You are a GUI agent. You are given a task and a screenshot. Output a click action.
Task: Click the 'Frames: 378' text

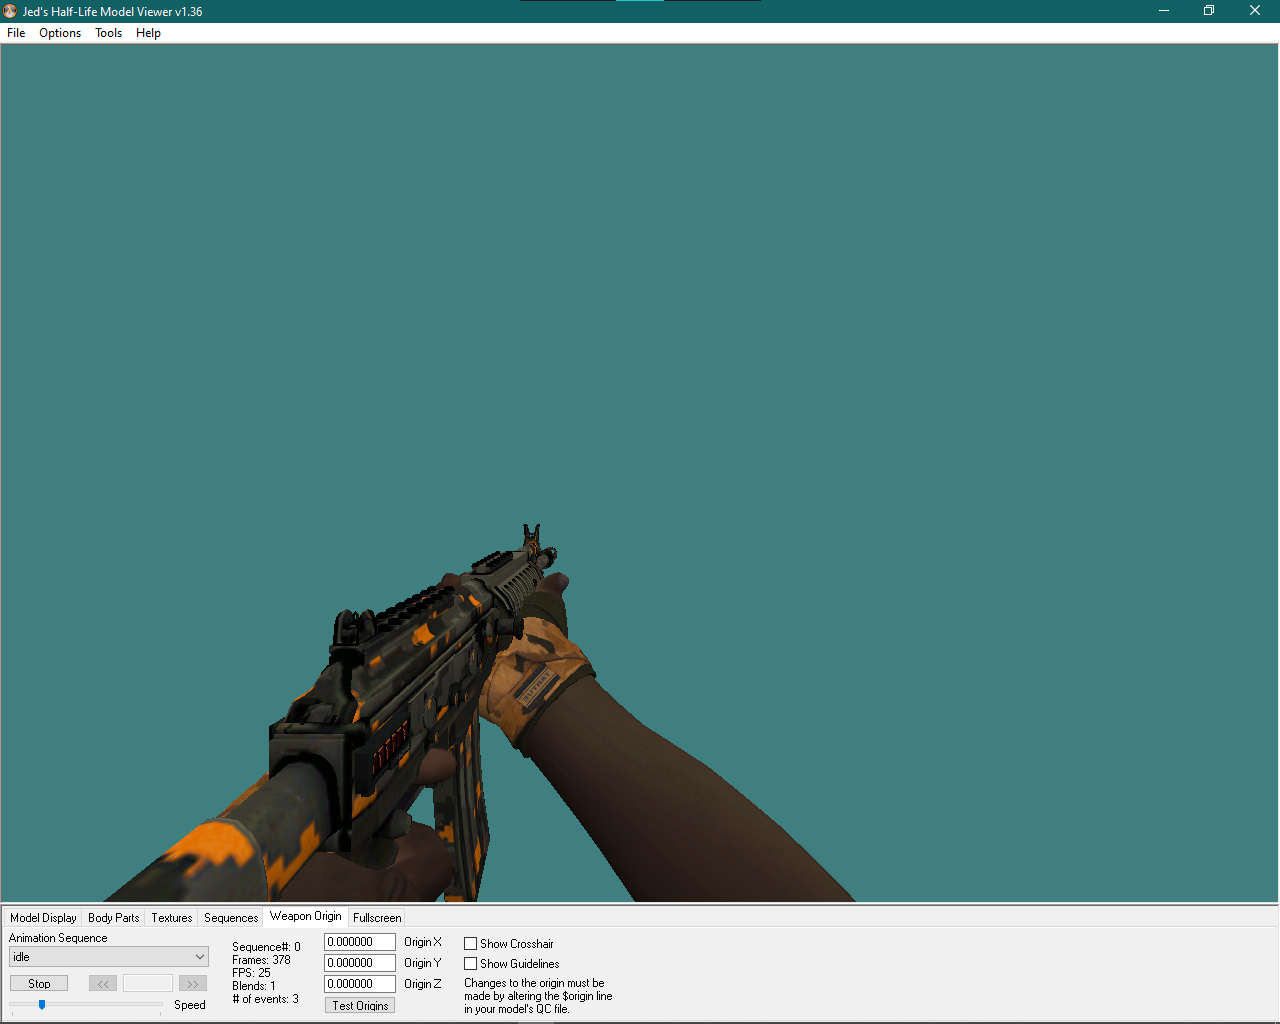click(261, 960)
